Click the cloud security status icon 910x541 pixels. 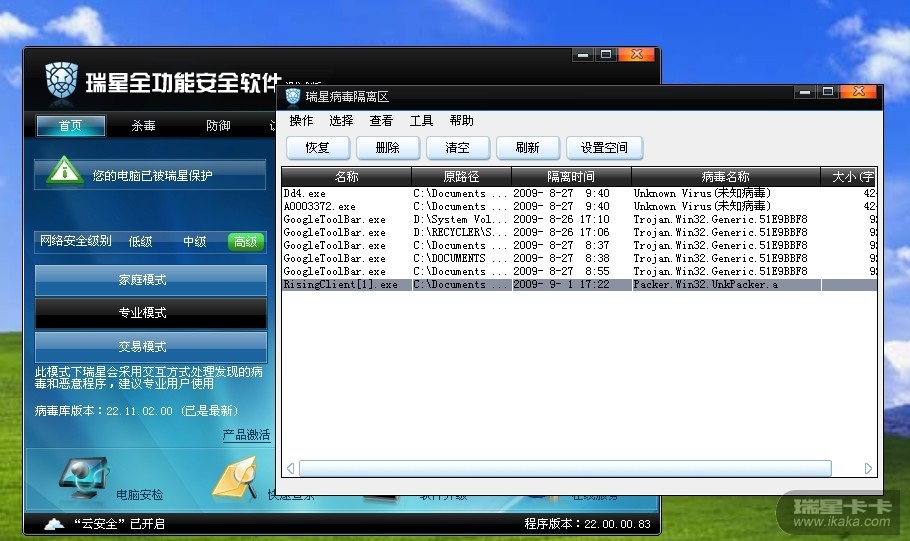(x=54, y=524)
